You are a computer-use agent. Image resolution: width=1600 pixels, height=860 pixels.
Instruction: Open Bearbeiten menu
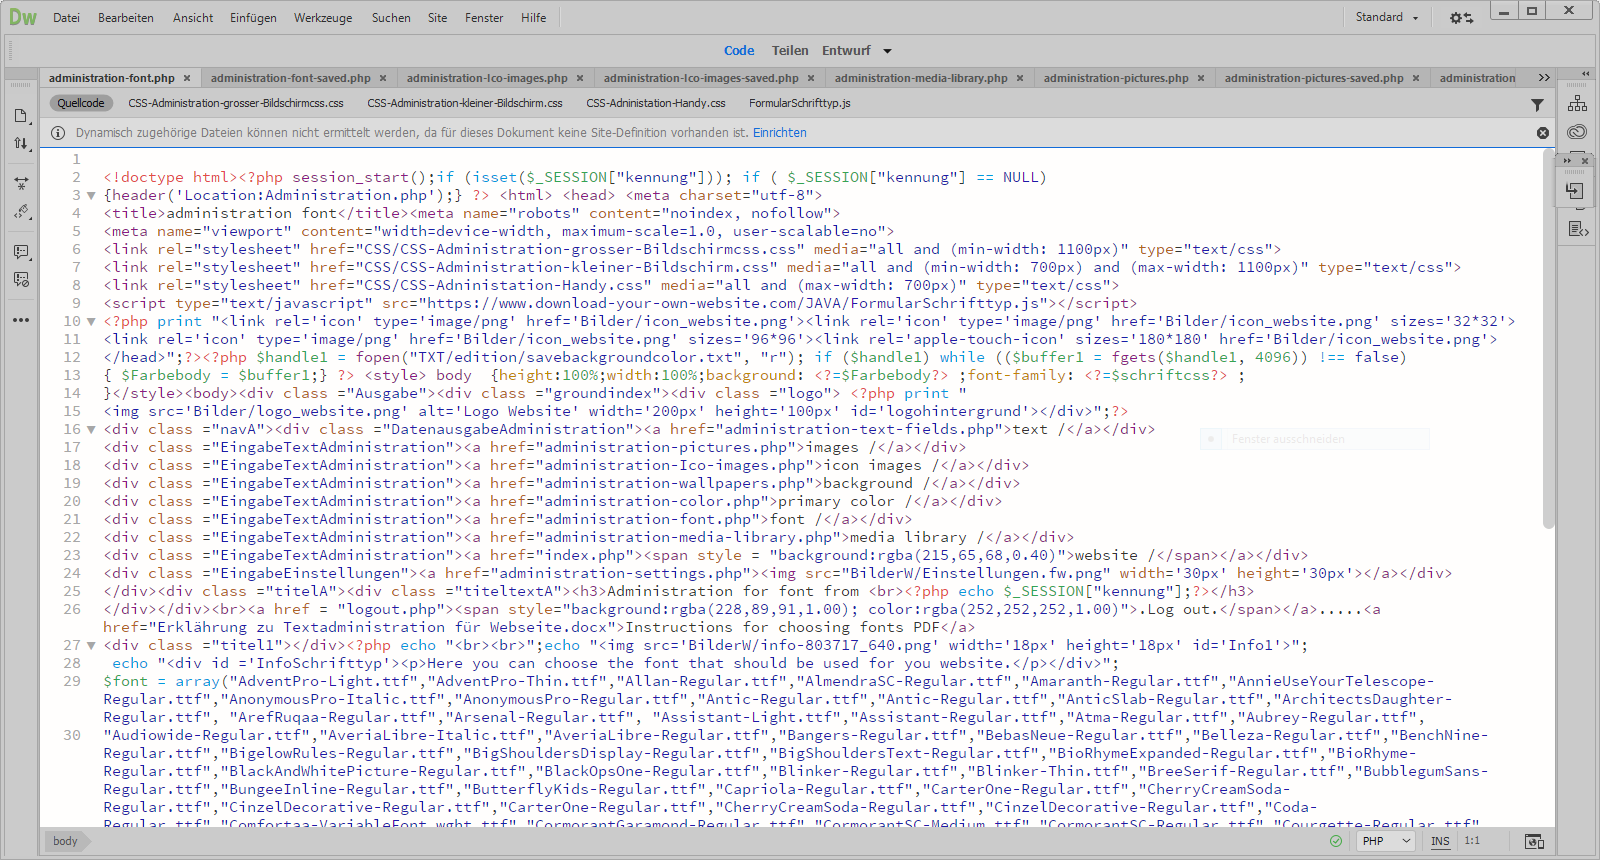(126, 18)
